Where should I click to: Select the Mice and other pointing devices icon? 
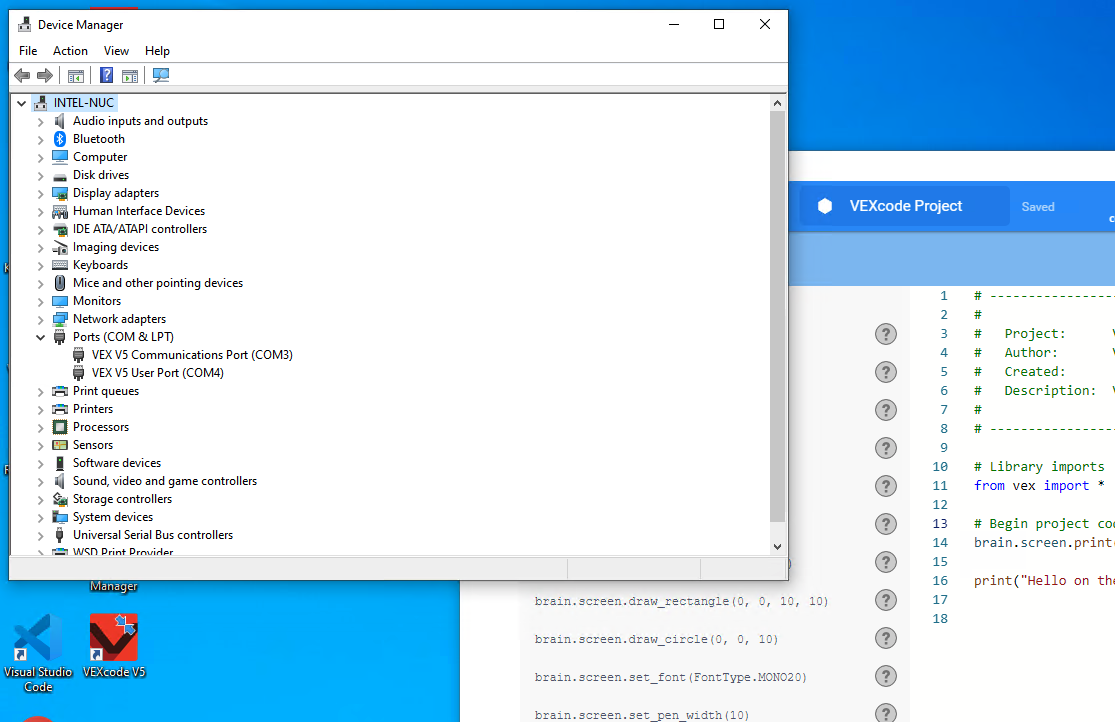coord(60,283)
